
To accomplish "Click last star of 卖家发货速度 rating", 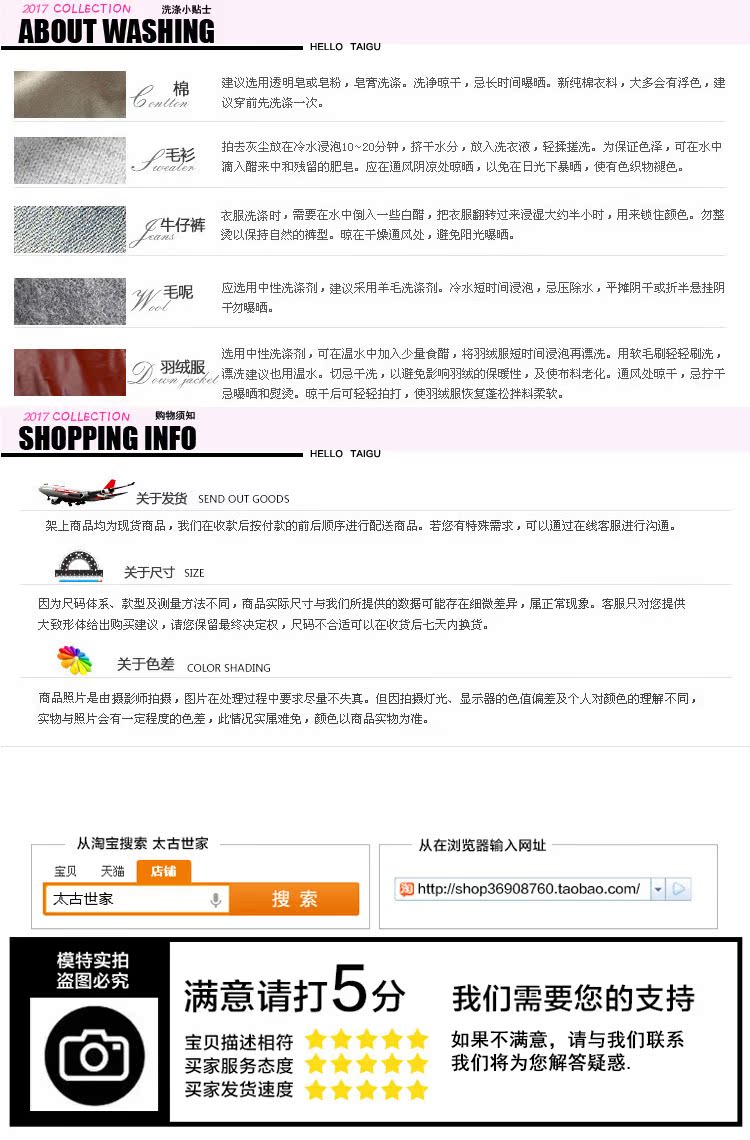I will [x=417, y=1089].
